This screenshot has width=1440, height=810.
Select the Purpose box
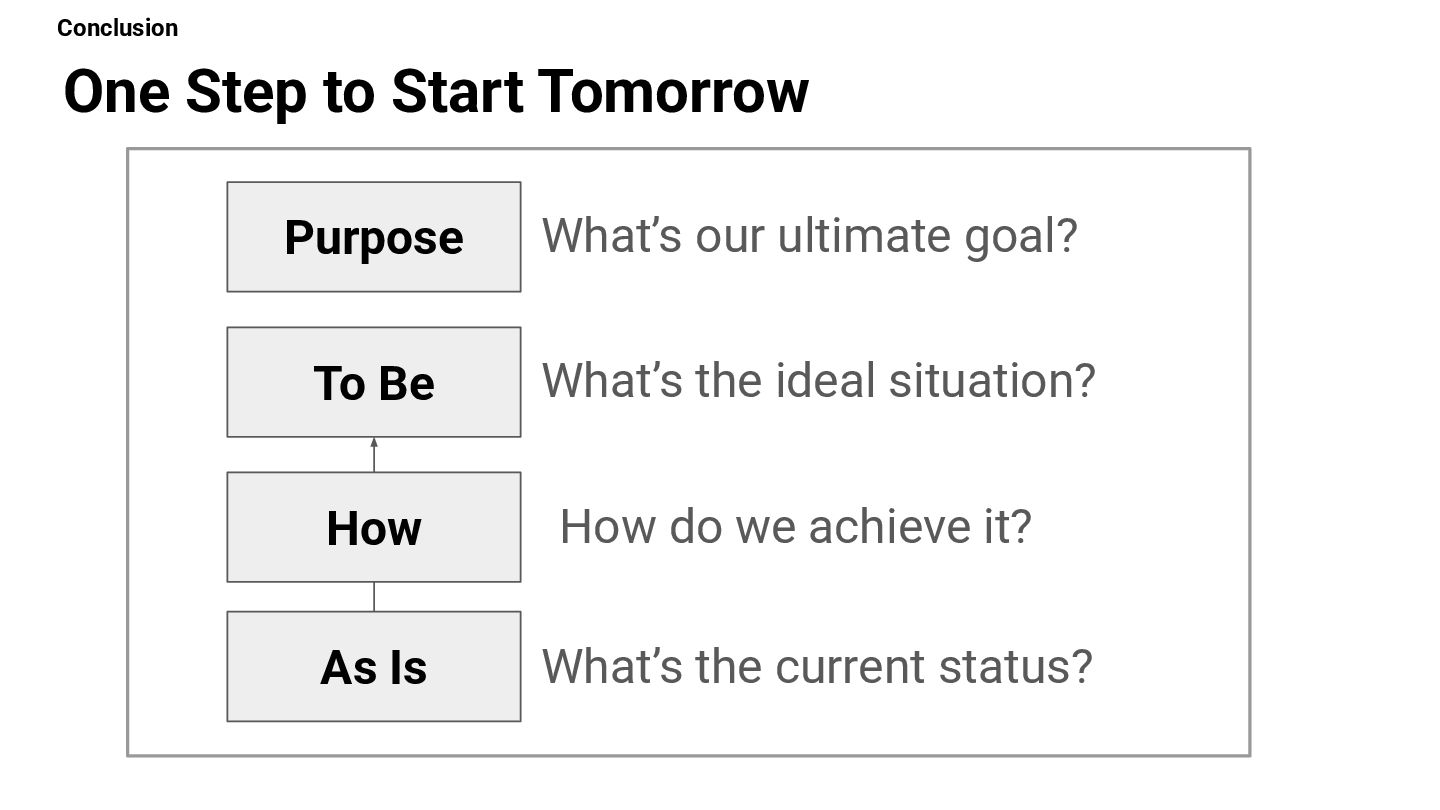tap(374, 237)
